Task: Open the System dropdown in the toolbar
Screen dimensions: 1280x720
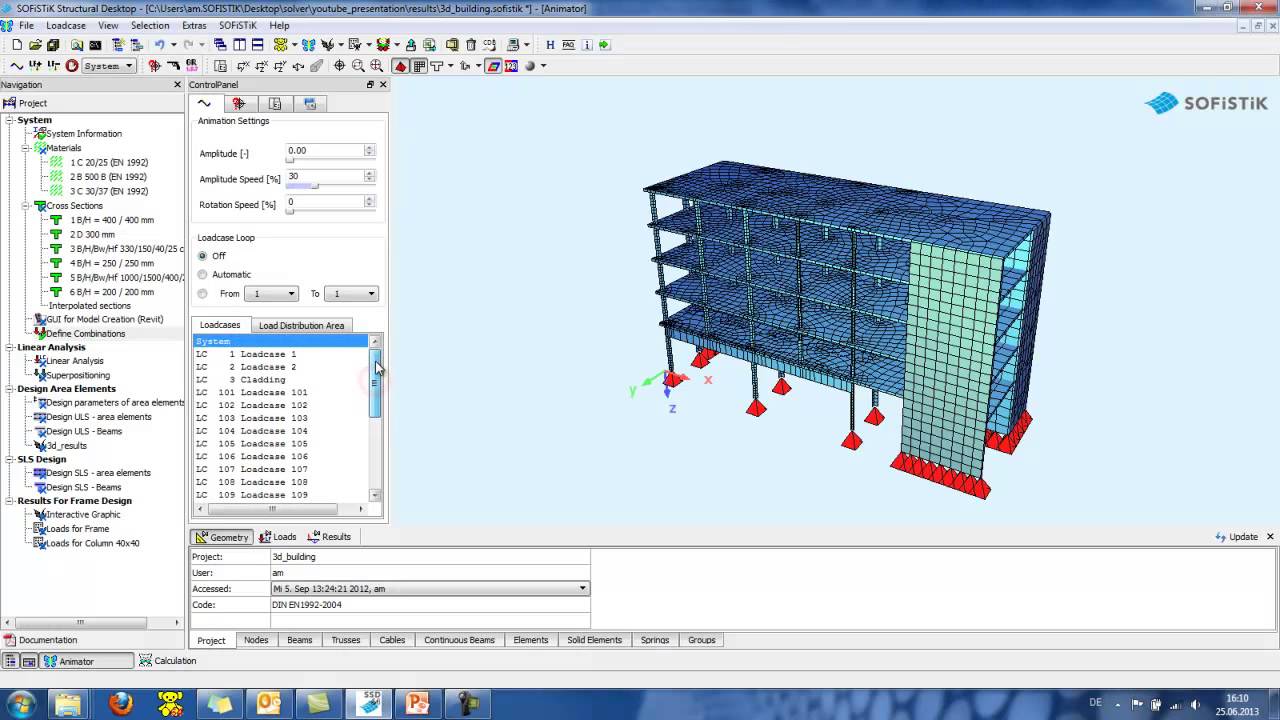Action: click(108, 66)
